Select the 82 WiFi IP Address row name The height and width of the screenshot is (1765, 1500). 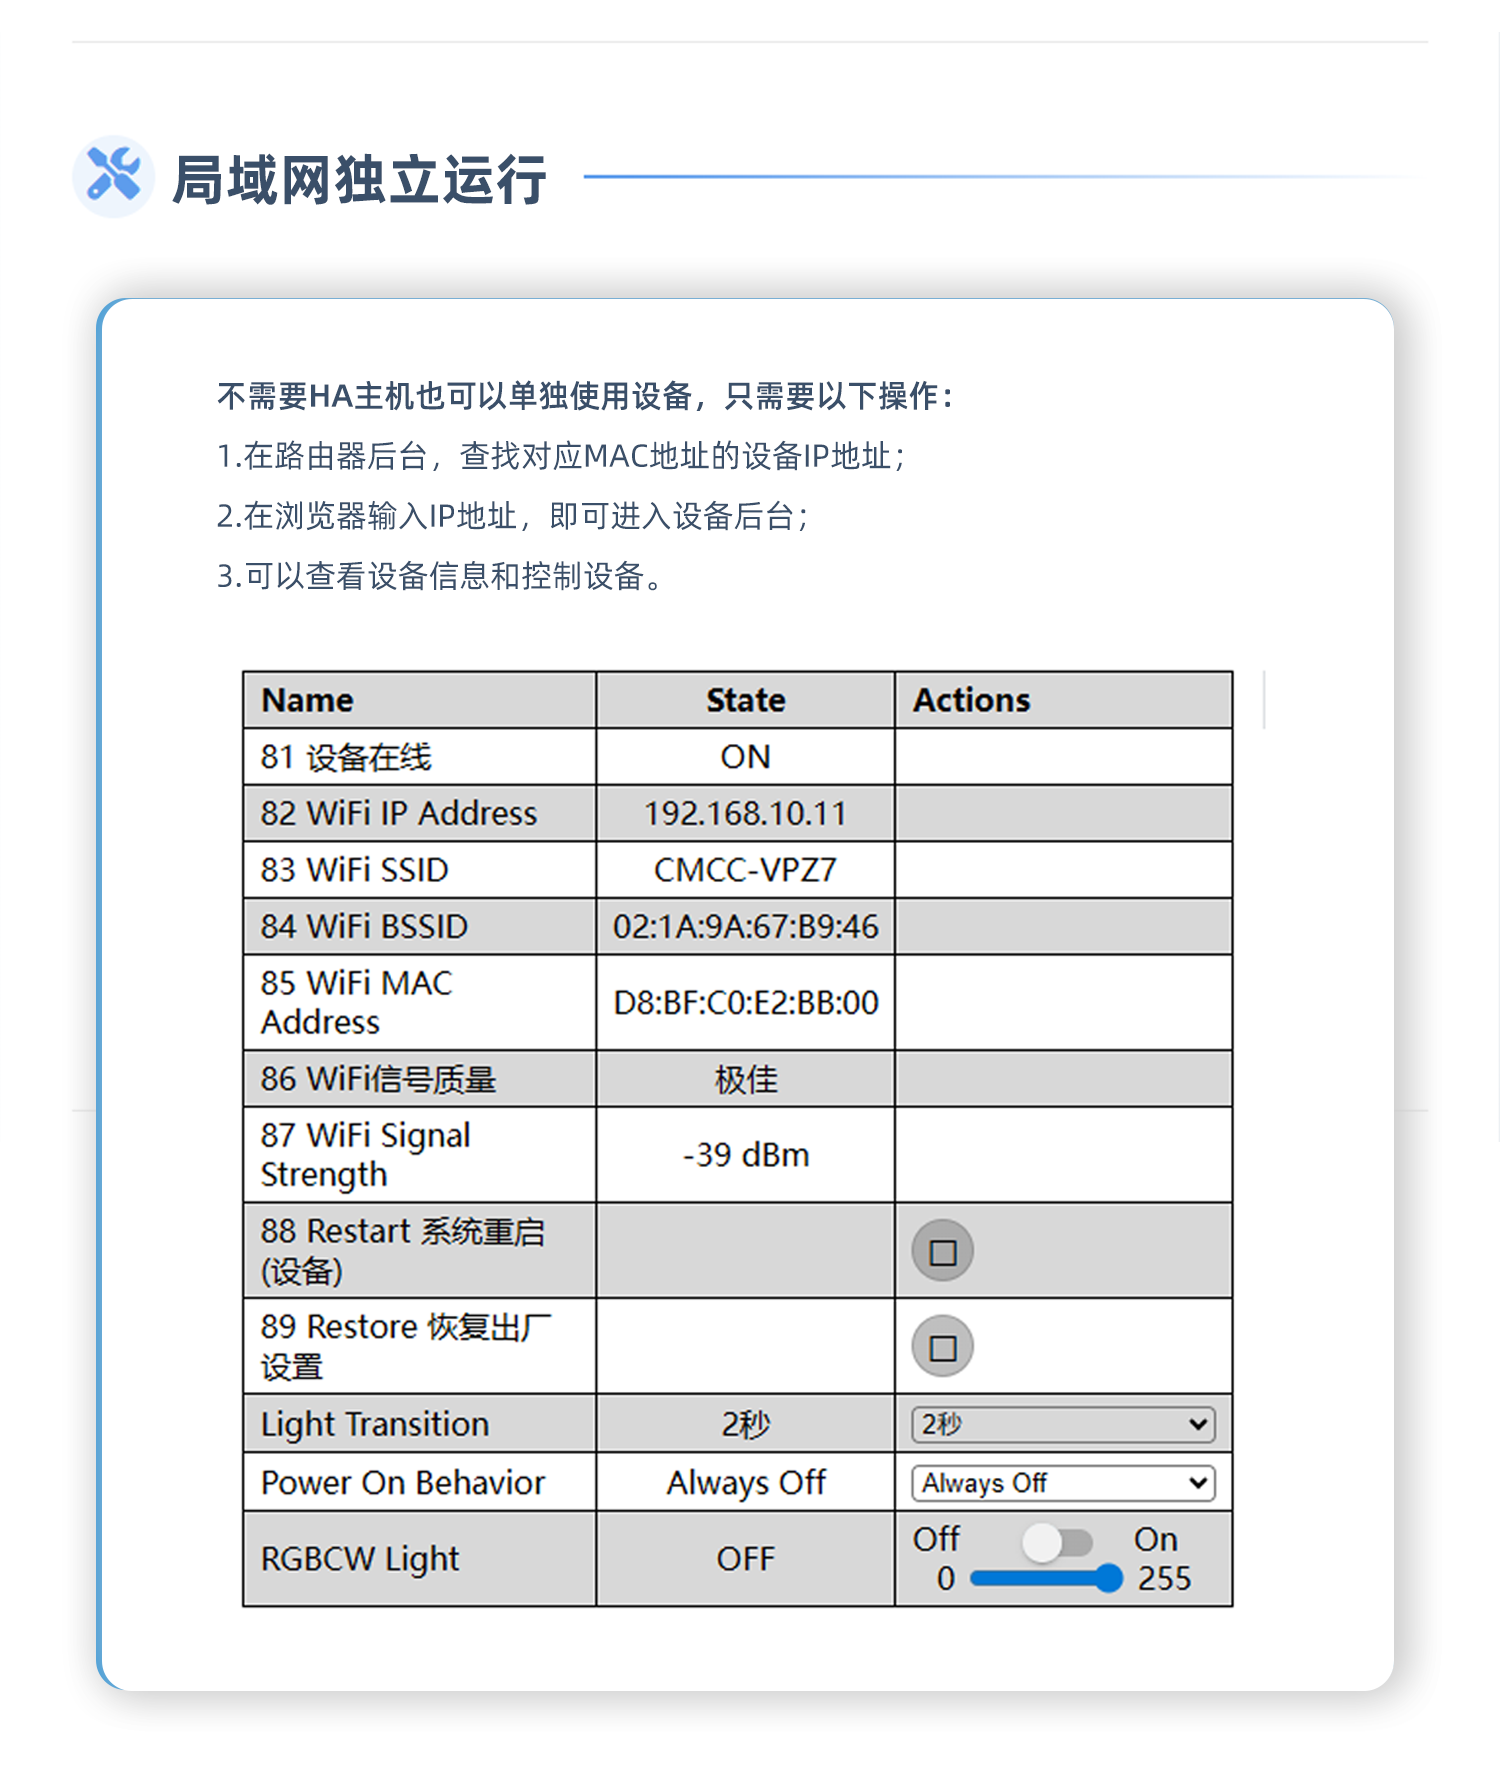pos(398,813)
